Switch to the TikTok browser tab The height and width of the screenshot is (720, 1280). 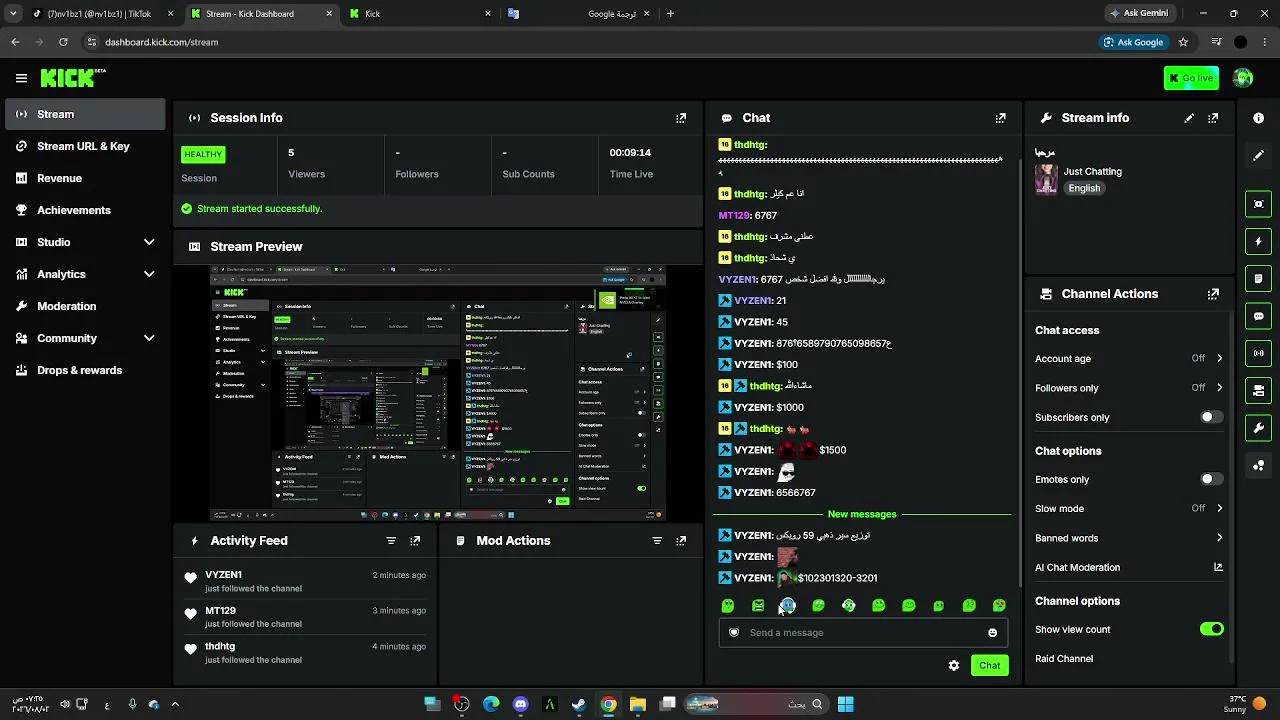(102, 14)
